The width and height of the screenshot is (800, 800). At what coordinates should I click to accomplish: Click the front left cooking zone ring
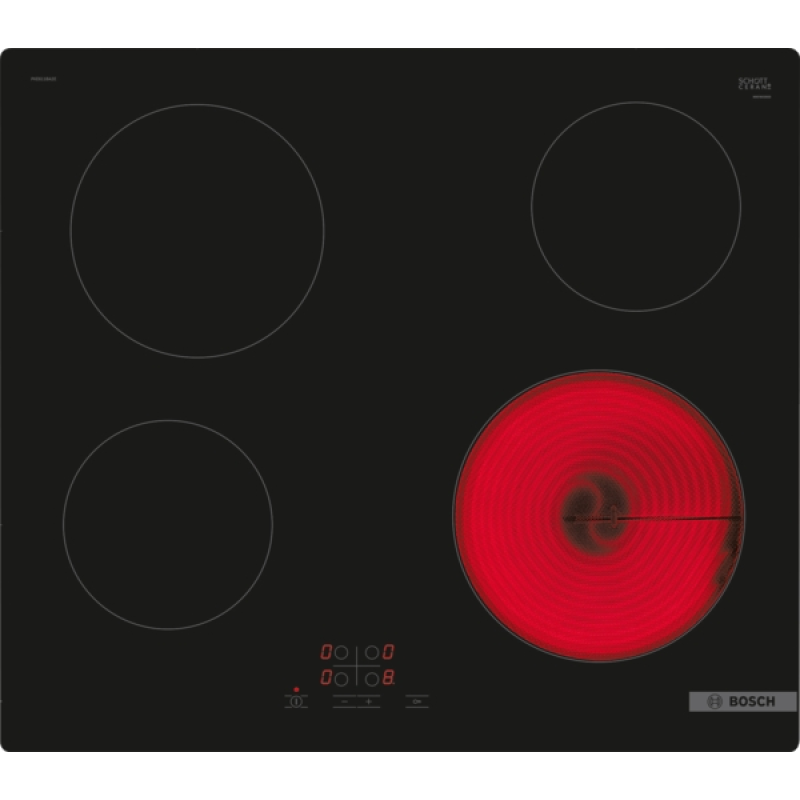tap(168, 524)
